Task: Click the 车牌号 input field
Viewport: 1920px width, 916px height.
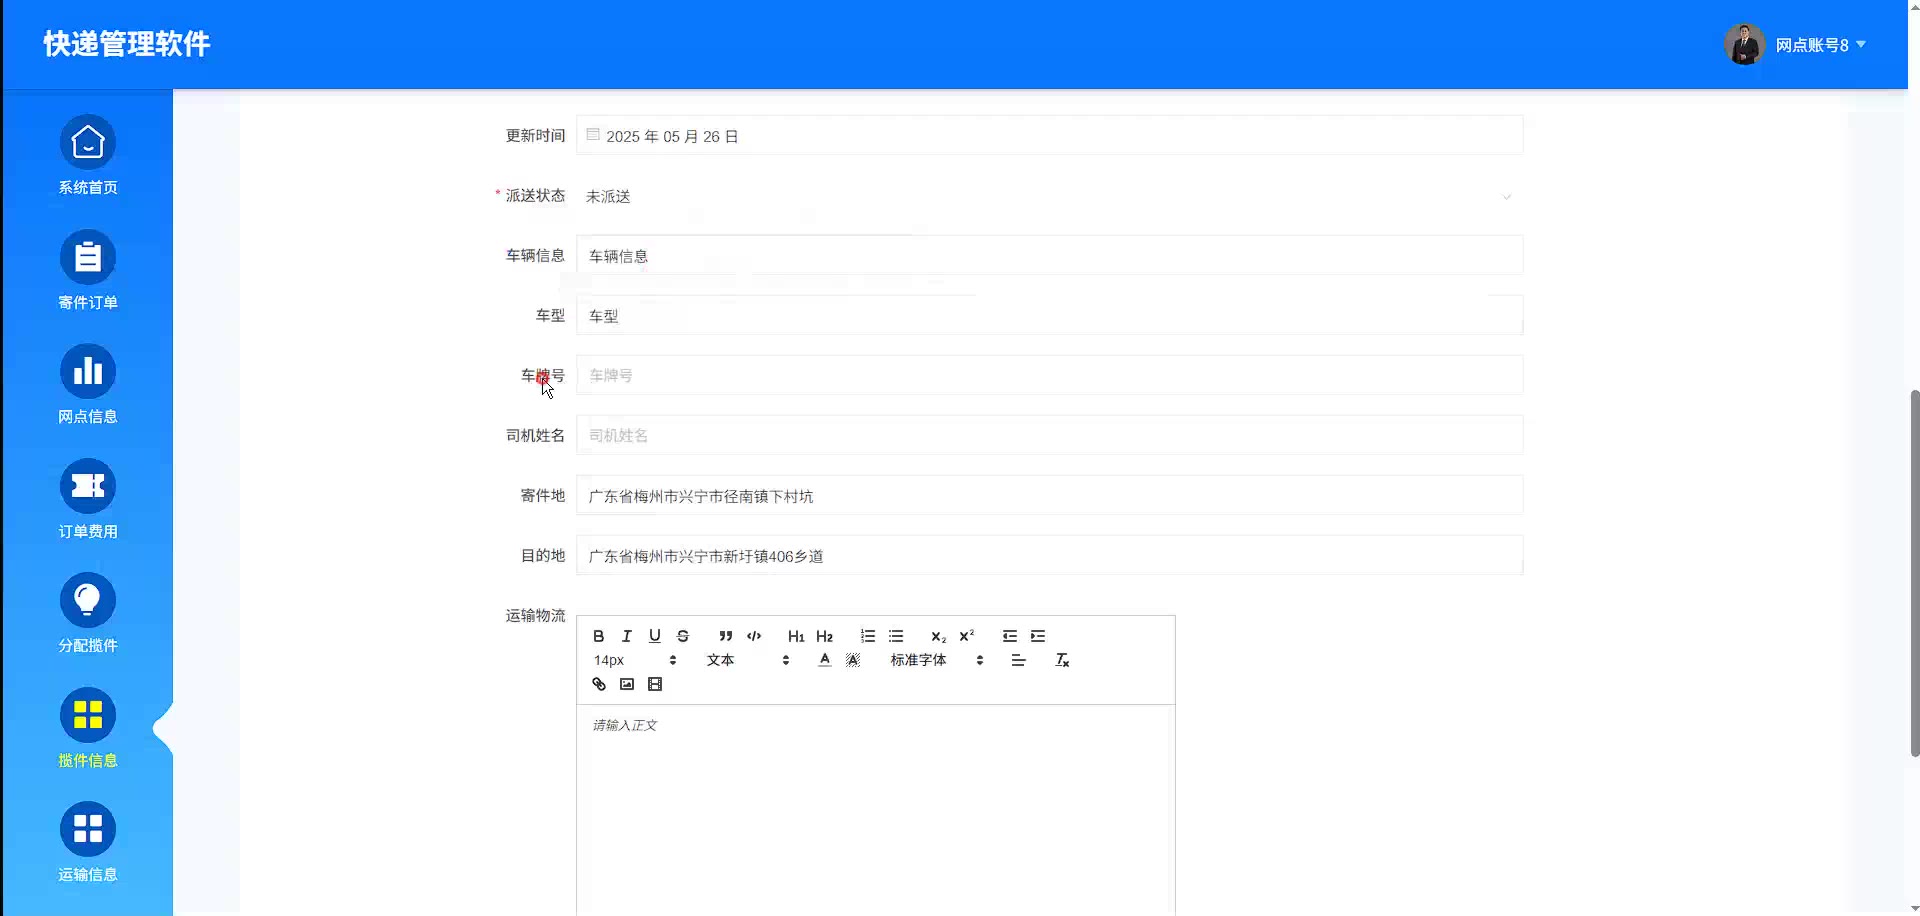Action: [1049, 375]
